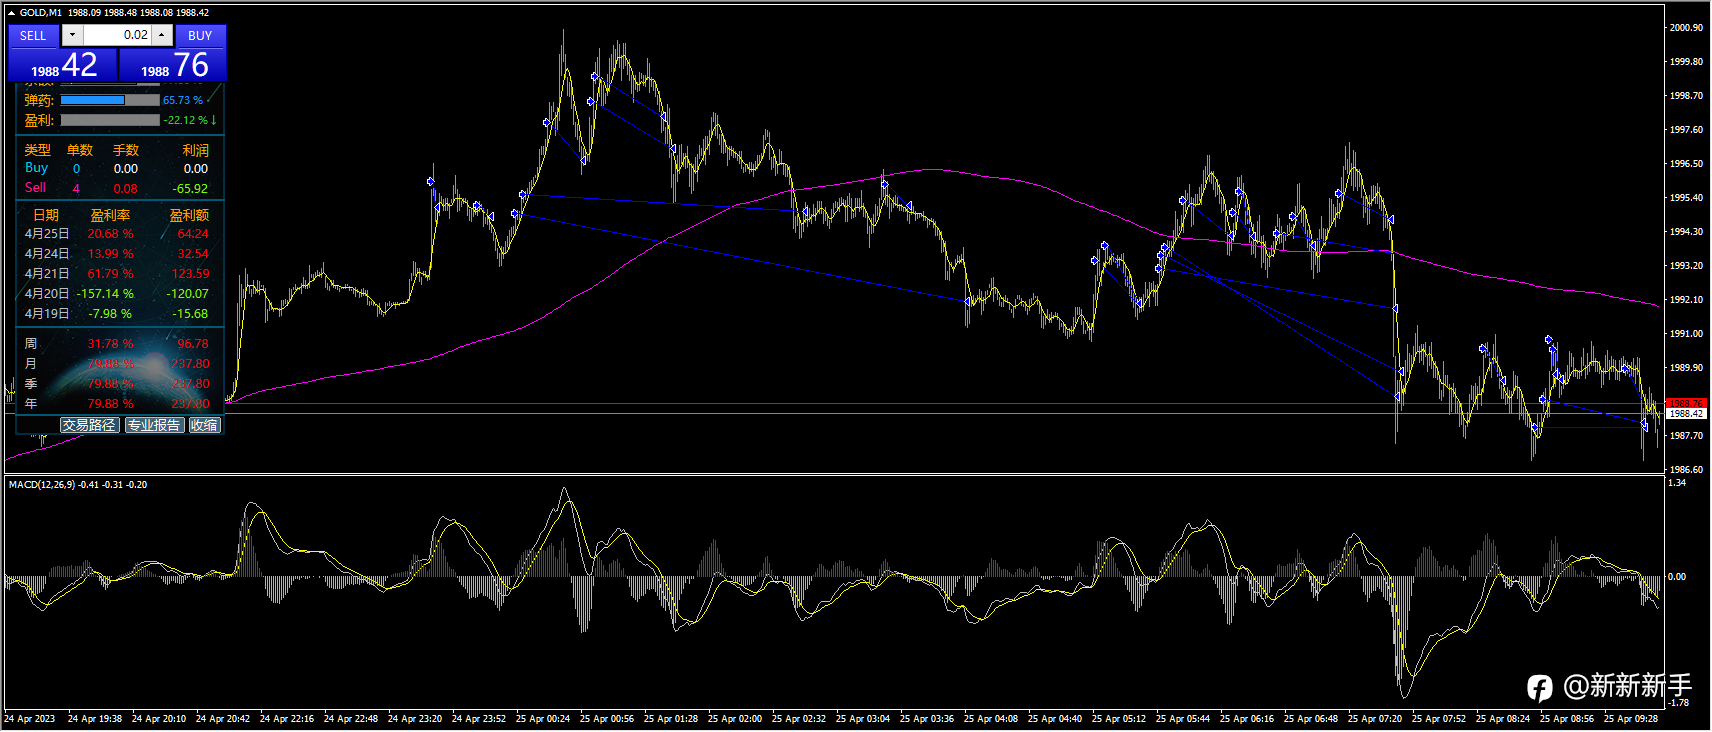Increase lot volume with the up arrow
1712x732 pixels.
pos(162,35)
